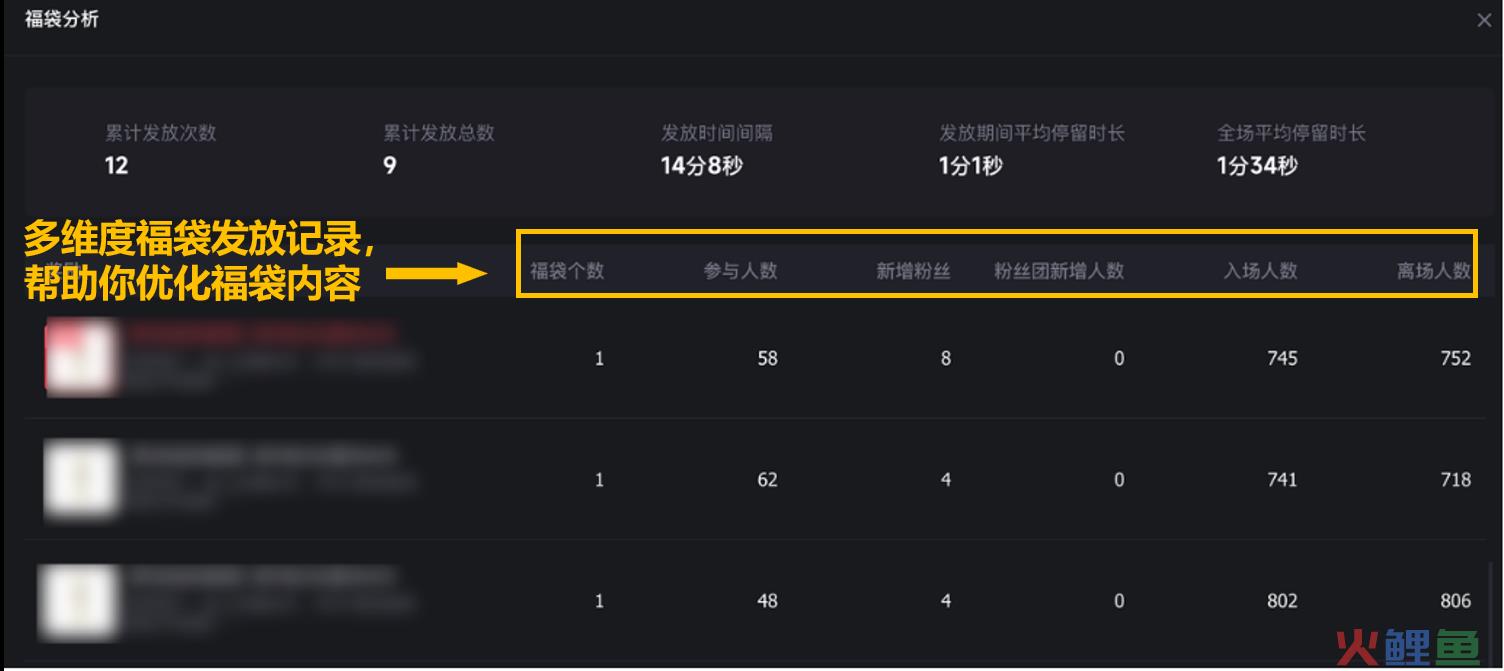
Task: Click the 粉丝团新增人数 column header
Action: 1059,271
